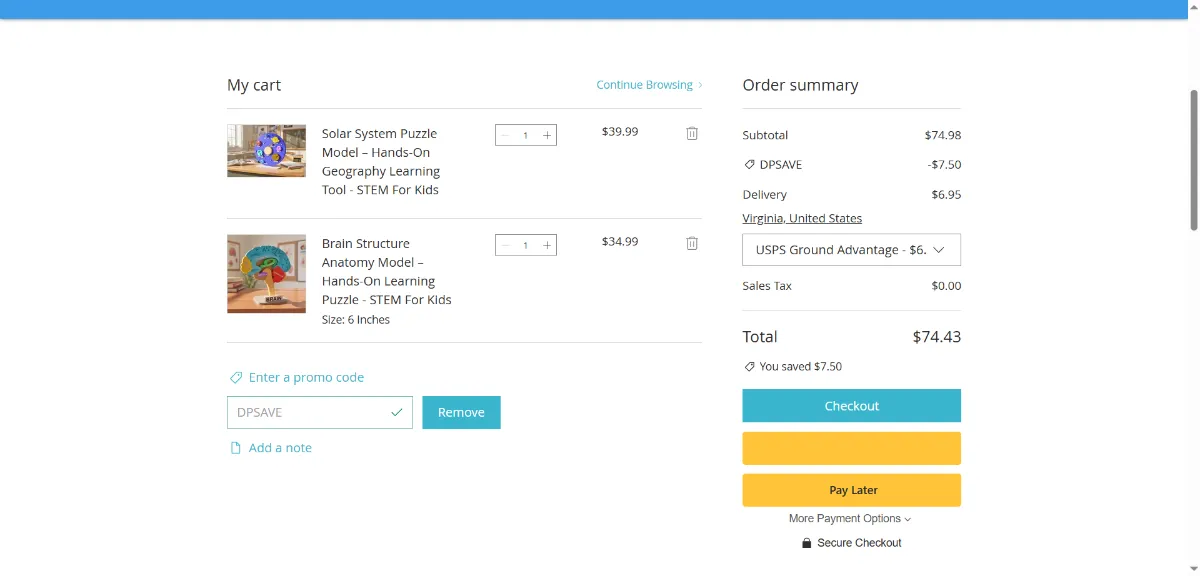
Task: Open Solar System Puzzle Model product thumbnail
Action: pos(266,151)
